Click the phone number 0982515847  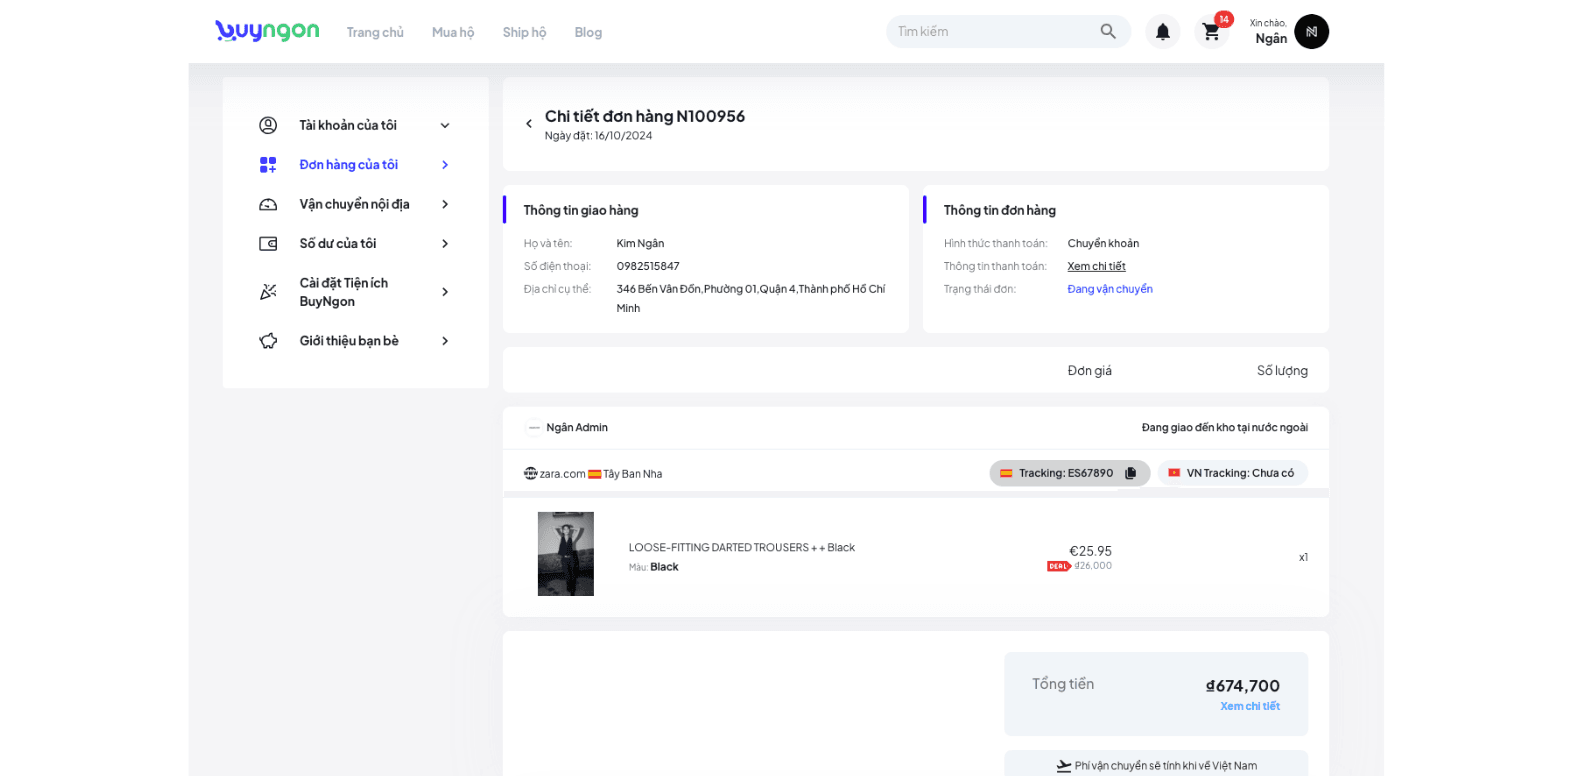(648, 266)
